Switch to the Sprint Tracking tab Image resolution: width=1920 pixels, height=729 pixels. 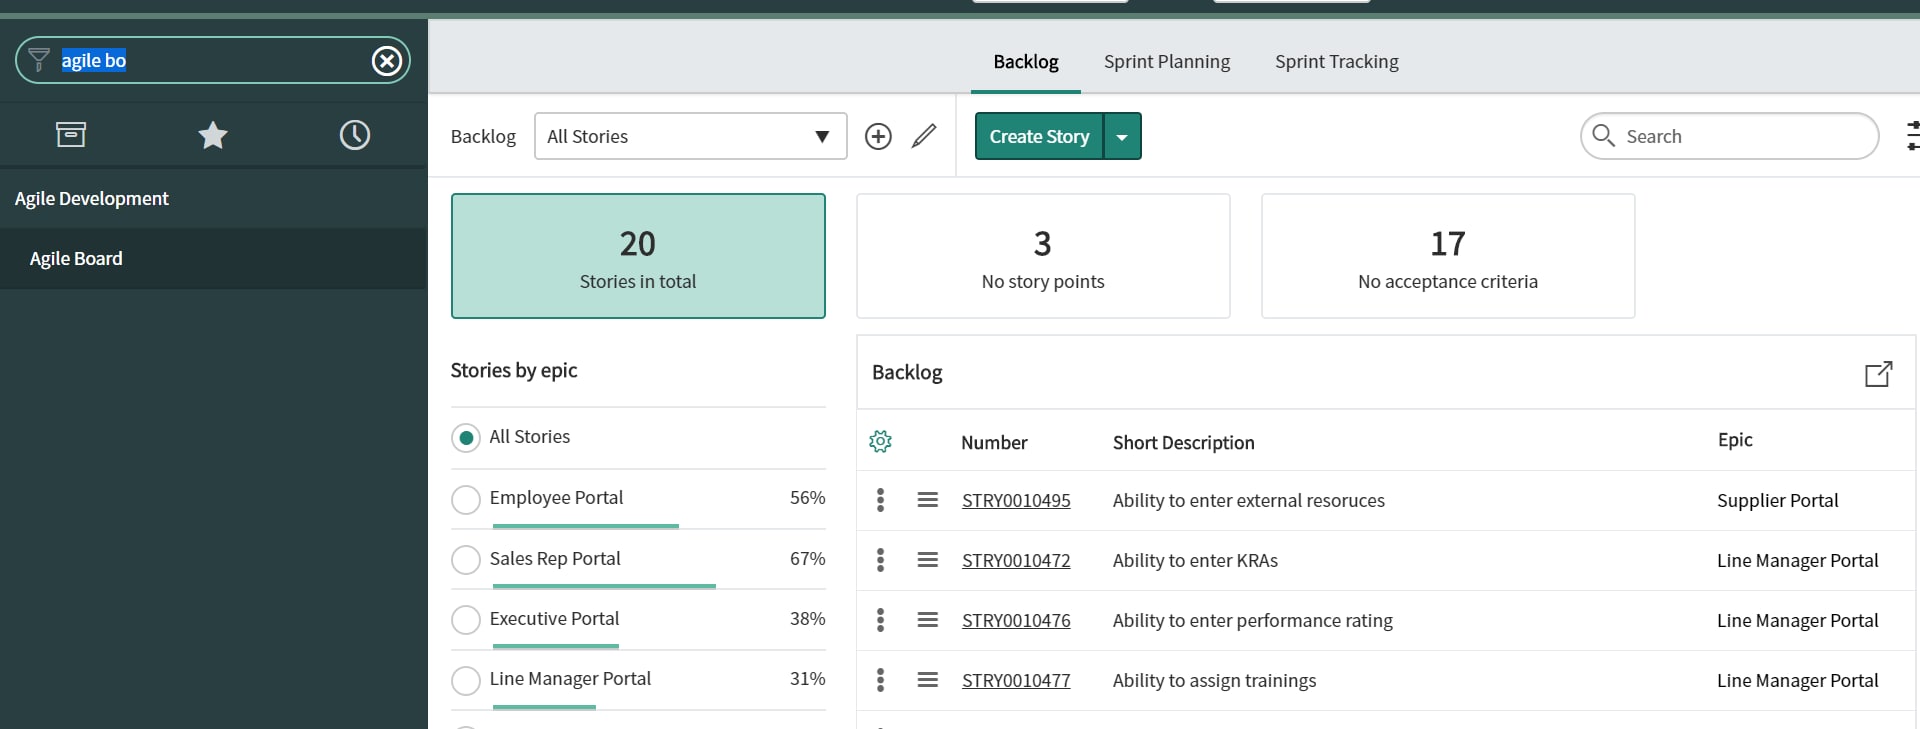click(x=1337, y=62)
